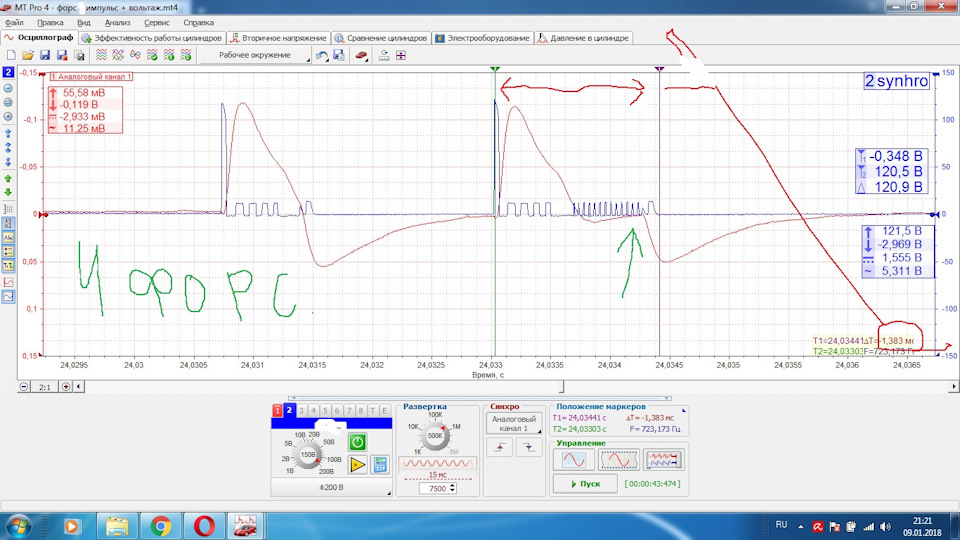Open the Файл menu
Viewport: 960px width, 540px height.
pyautogui.click(x=14, y=23)
